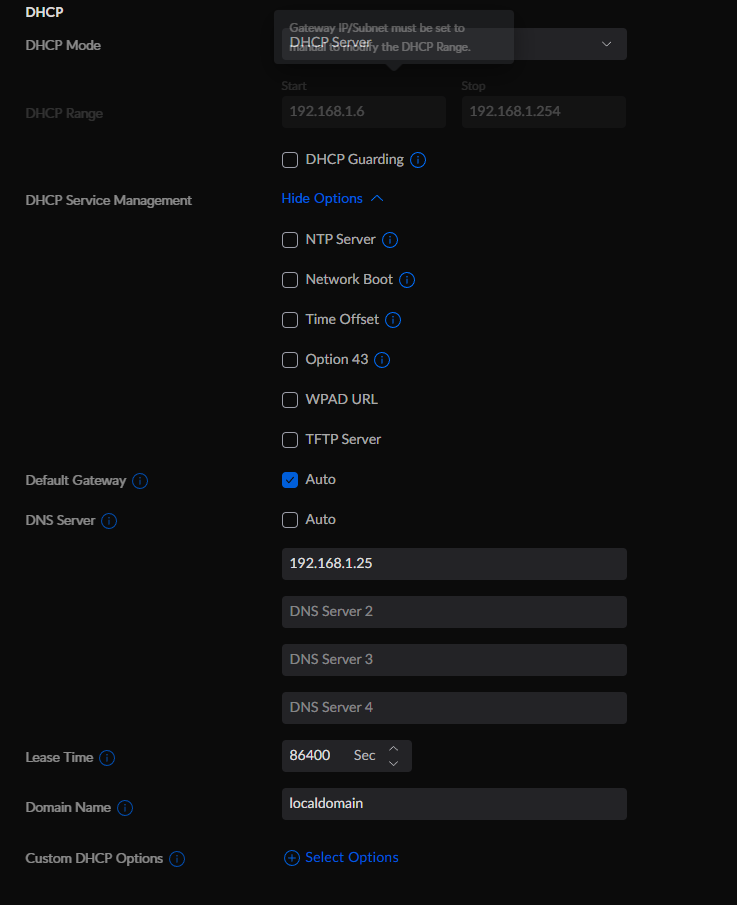
Task: Toggle the Option 43 checkbox
Action: click(x=290, y=360)
